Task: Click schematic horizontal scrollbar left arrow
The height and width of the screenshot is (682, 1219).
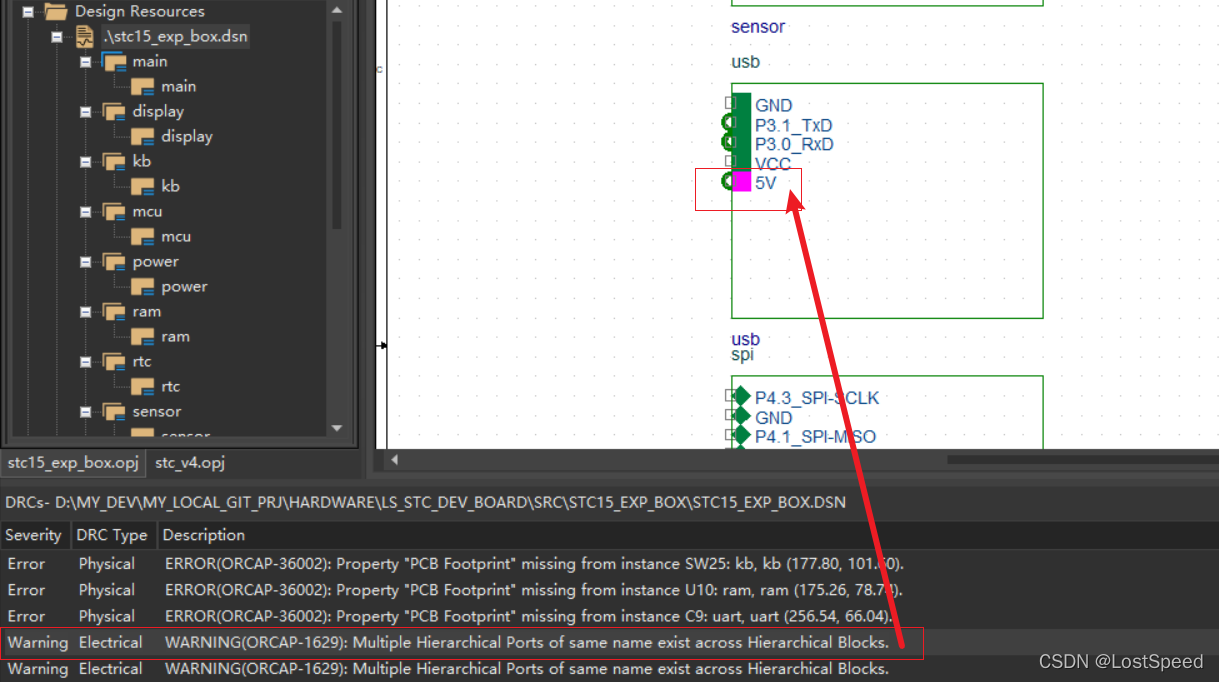Action: click(x=395, y=460)
